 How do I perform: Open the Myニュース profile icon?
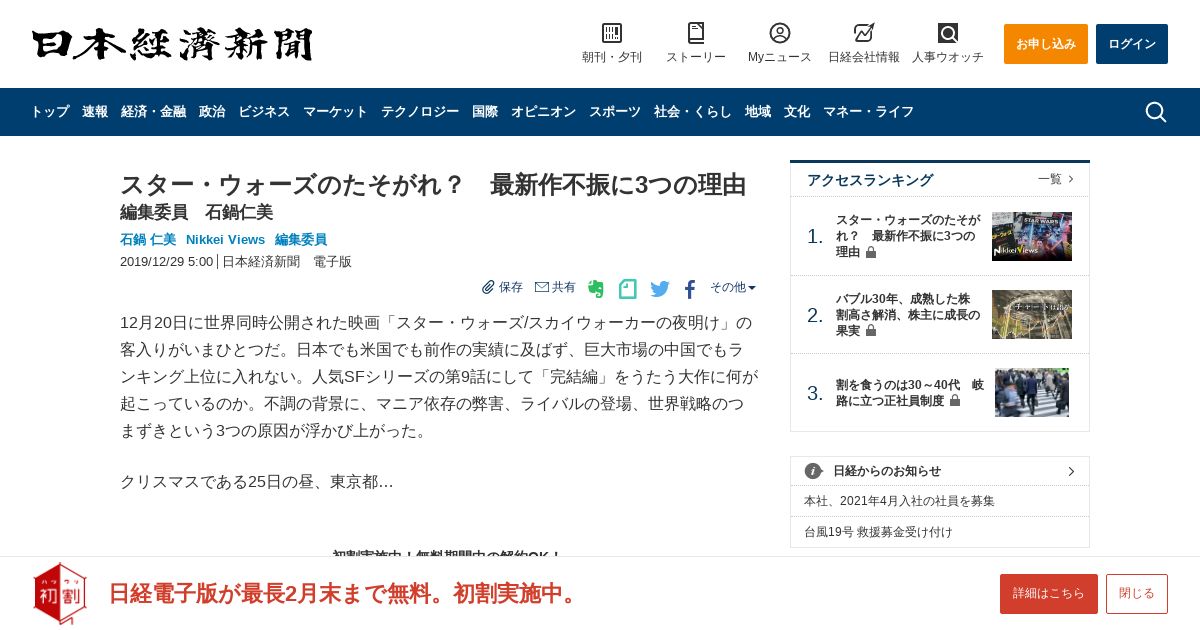780,33
